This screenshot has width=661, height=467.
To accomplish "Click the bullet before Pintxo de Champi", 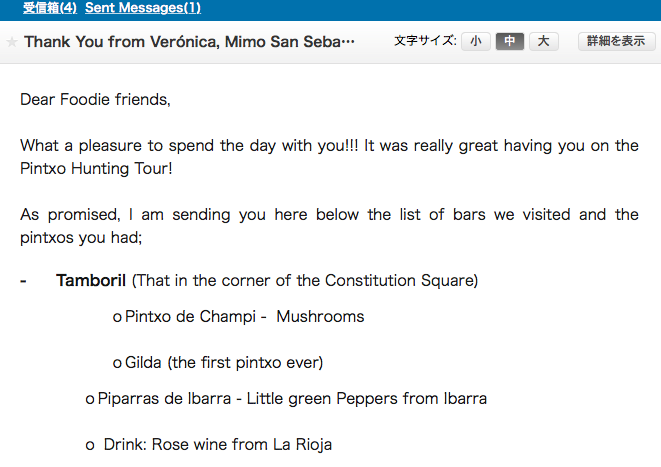I will [117, 318].
